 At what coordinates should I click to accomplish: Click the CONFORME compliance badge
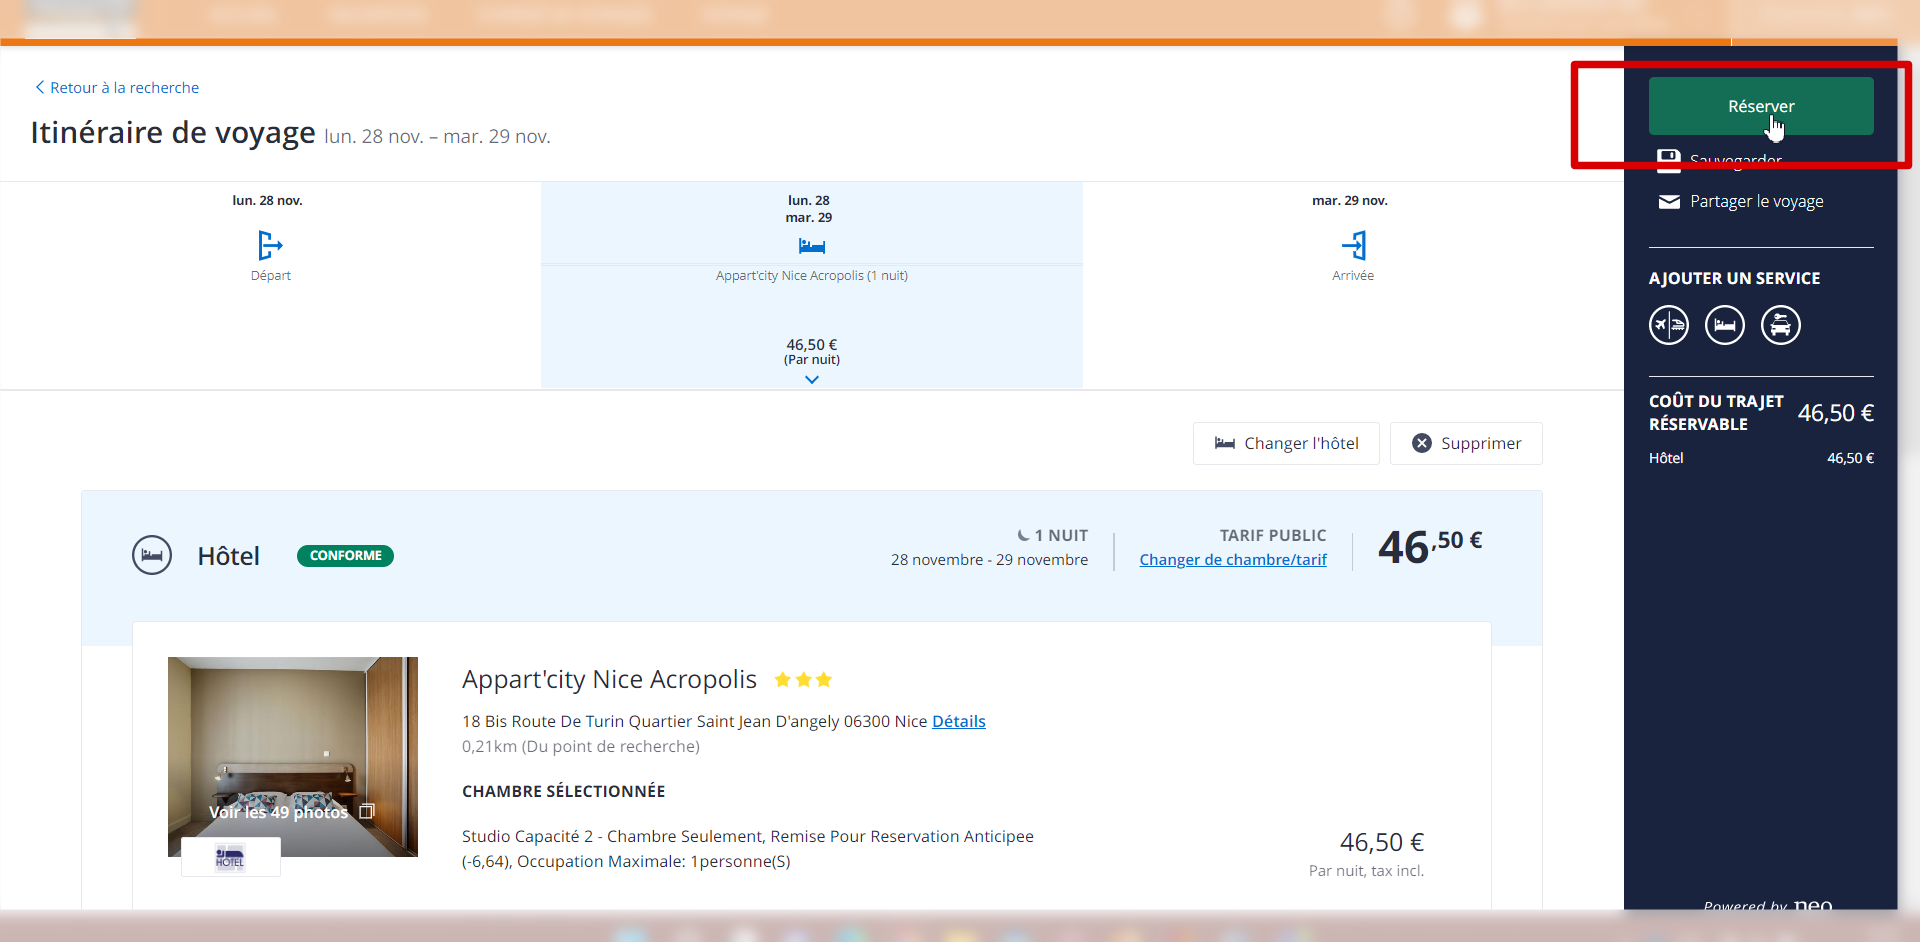coord(345,556)
